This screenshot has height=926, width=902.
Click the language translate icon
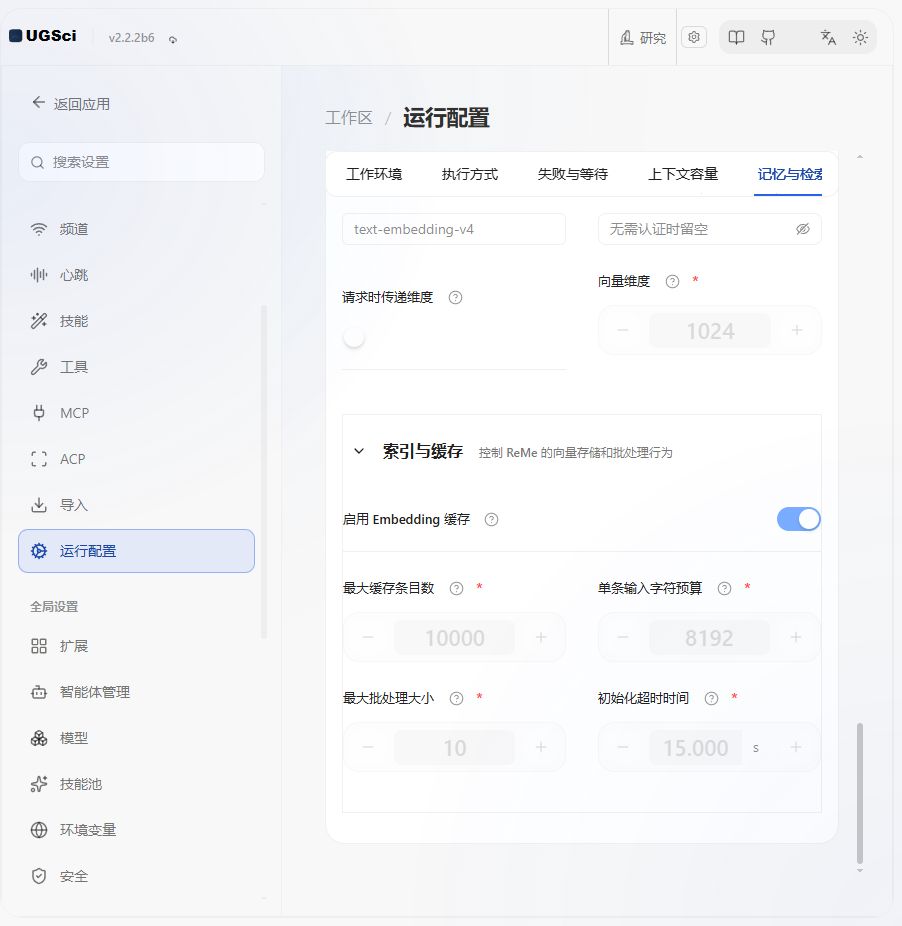pos(828,38)
